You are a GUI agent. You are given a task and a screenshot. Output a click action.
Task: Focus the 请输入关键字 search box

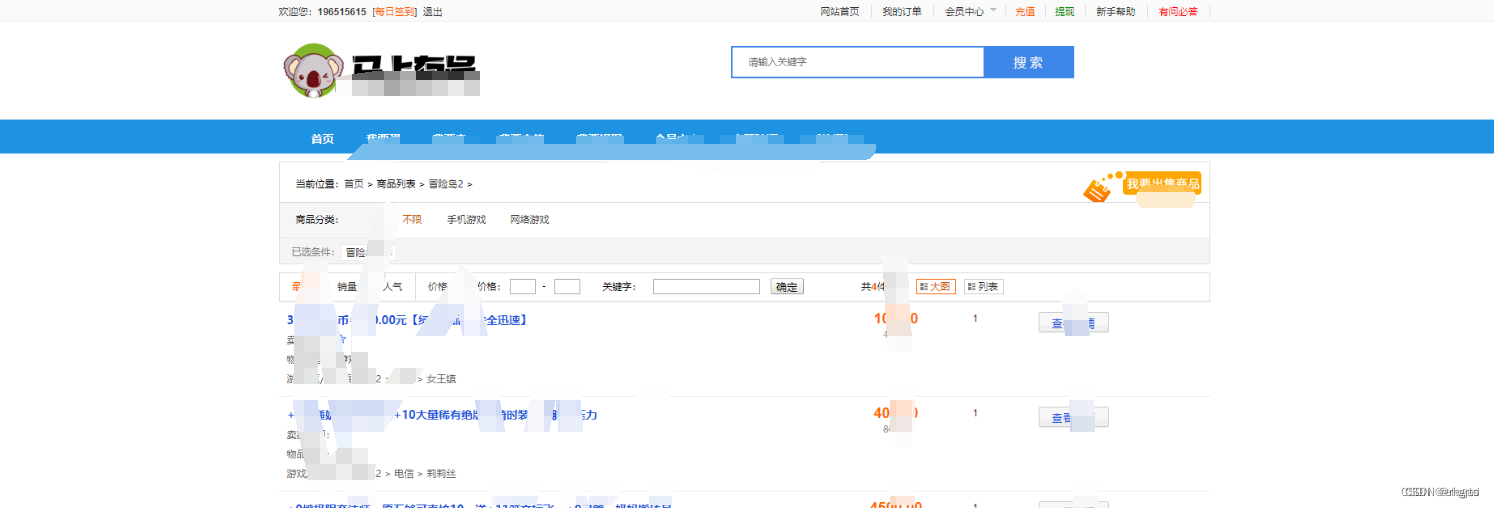click(858, 62)
